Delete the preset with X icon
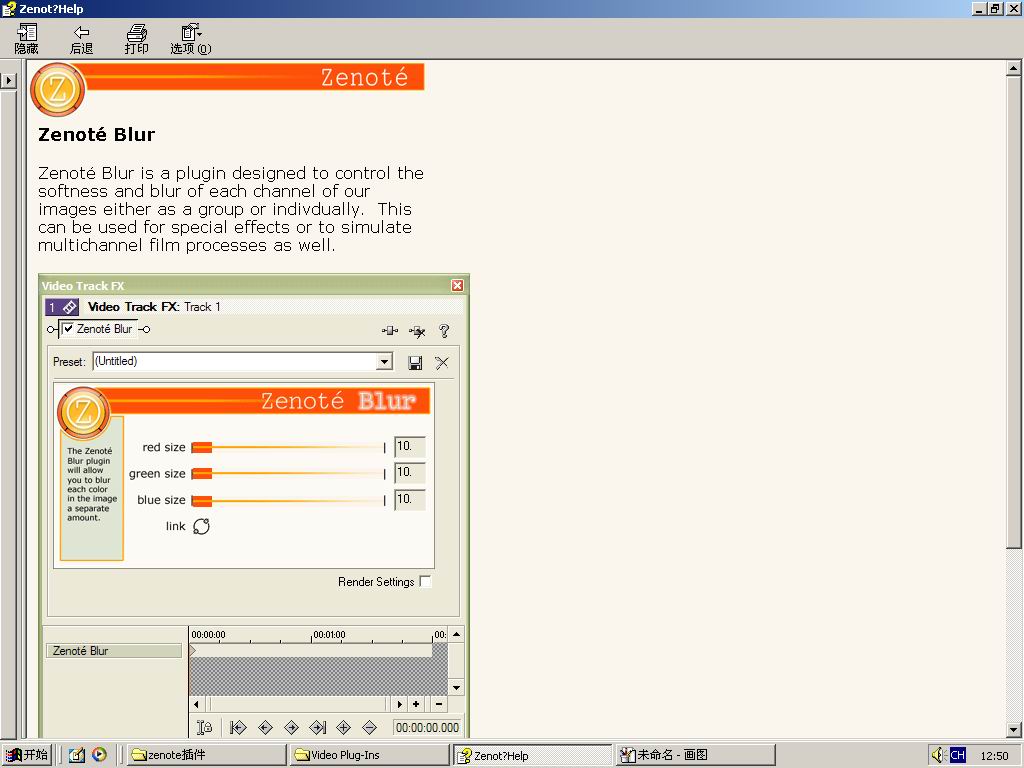Image resolution: width=1024 pixels, height=768 pixels. point(442,363)
